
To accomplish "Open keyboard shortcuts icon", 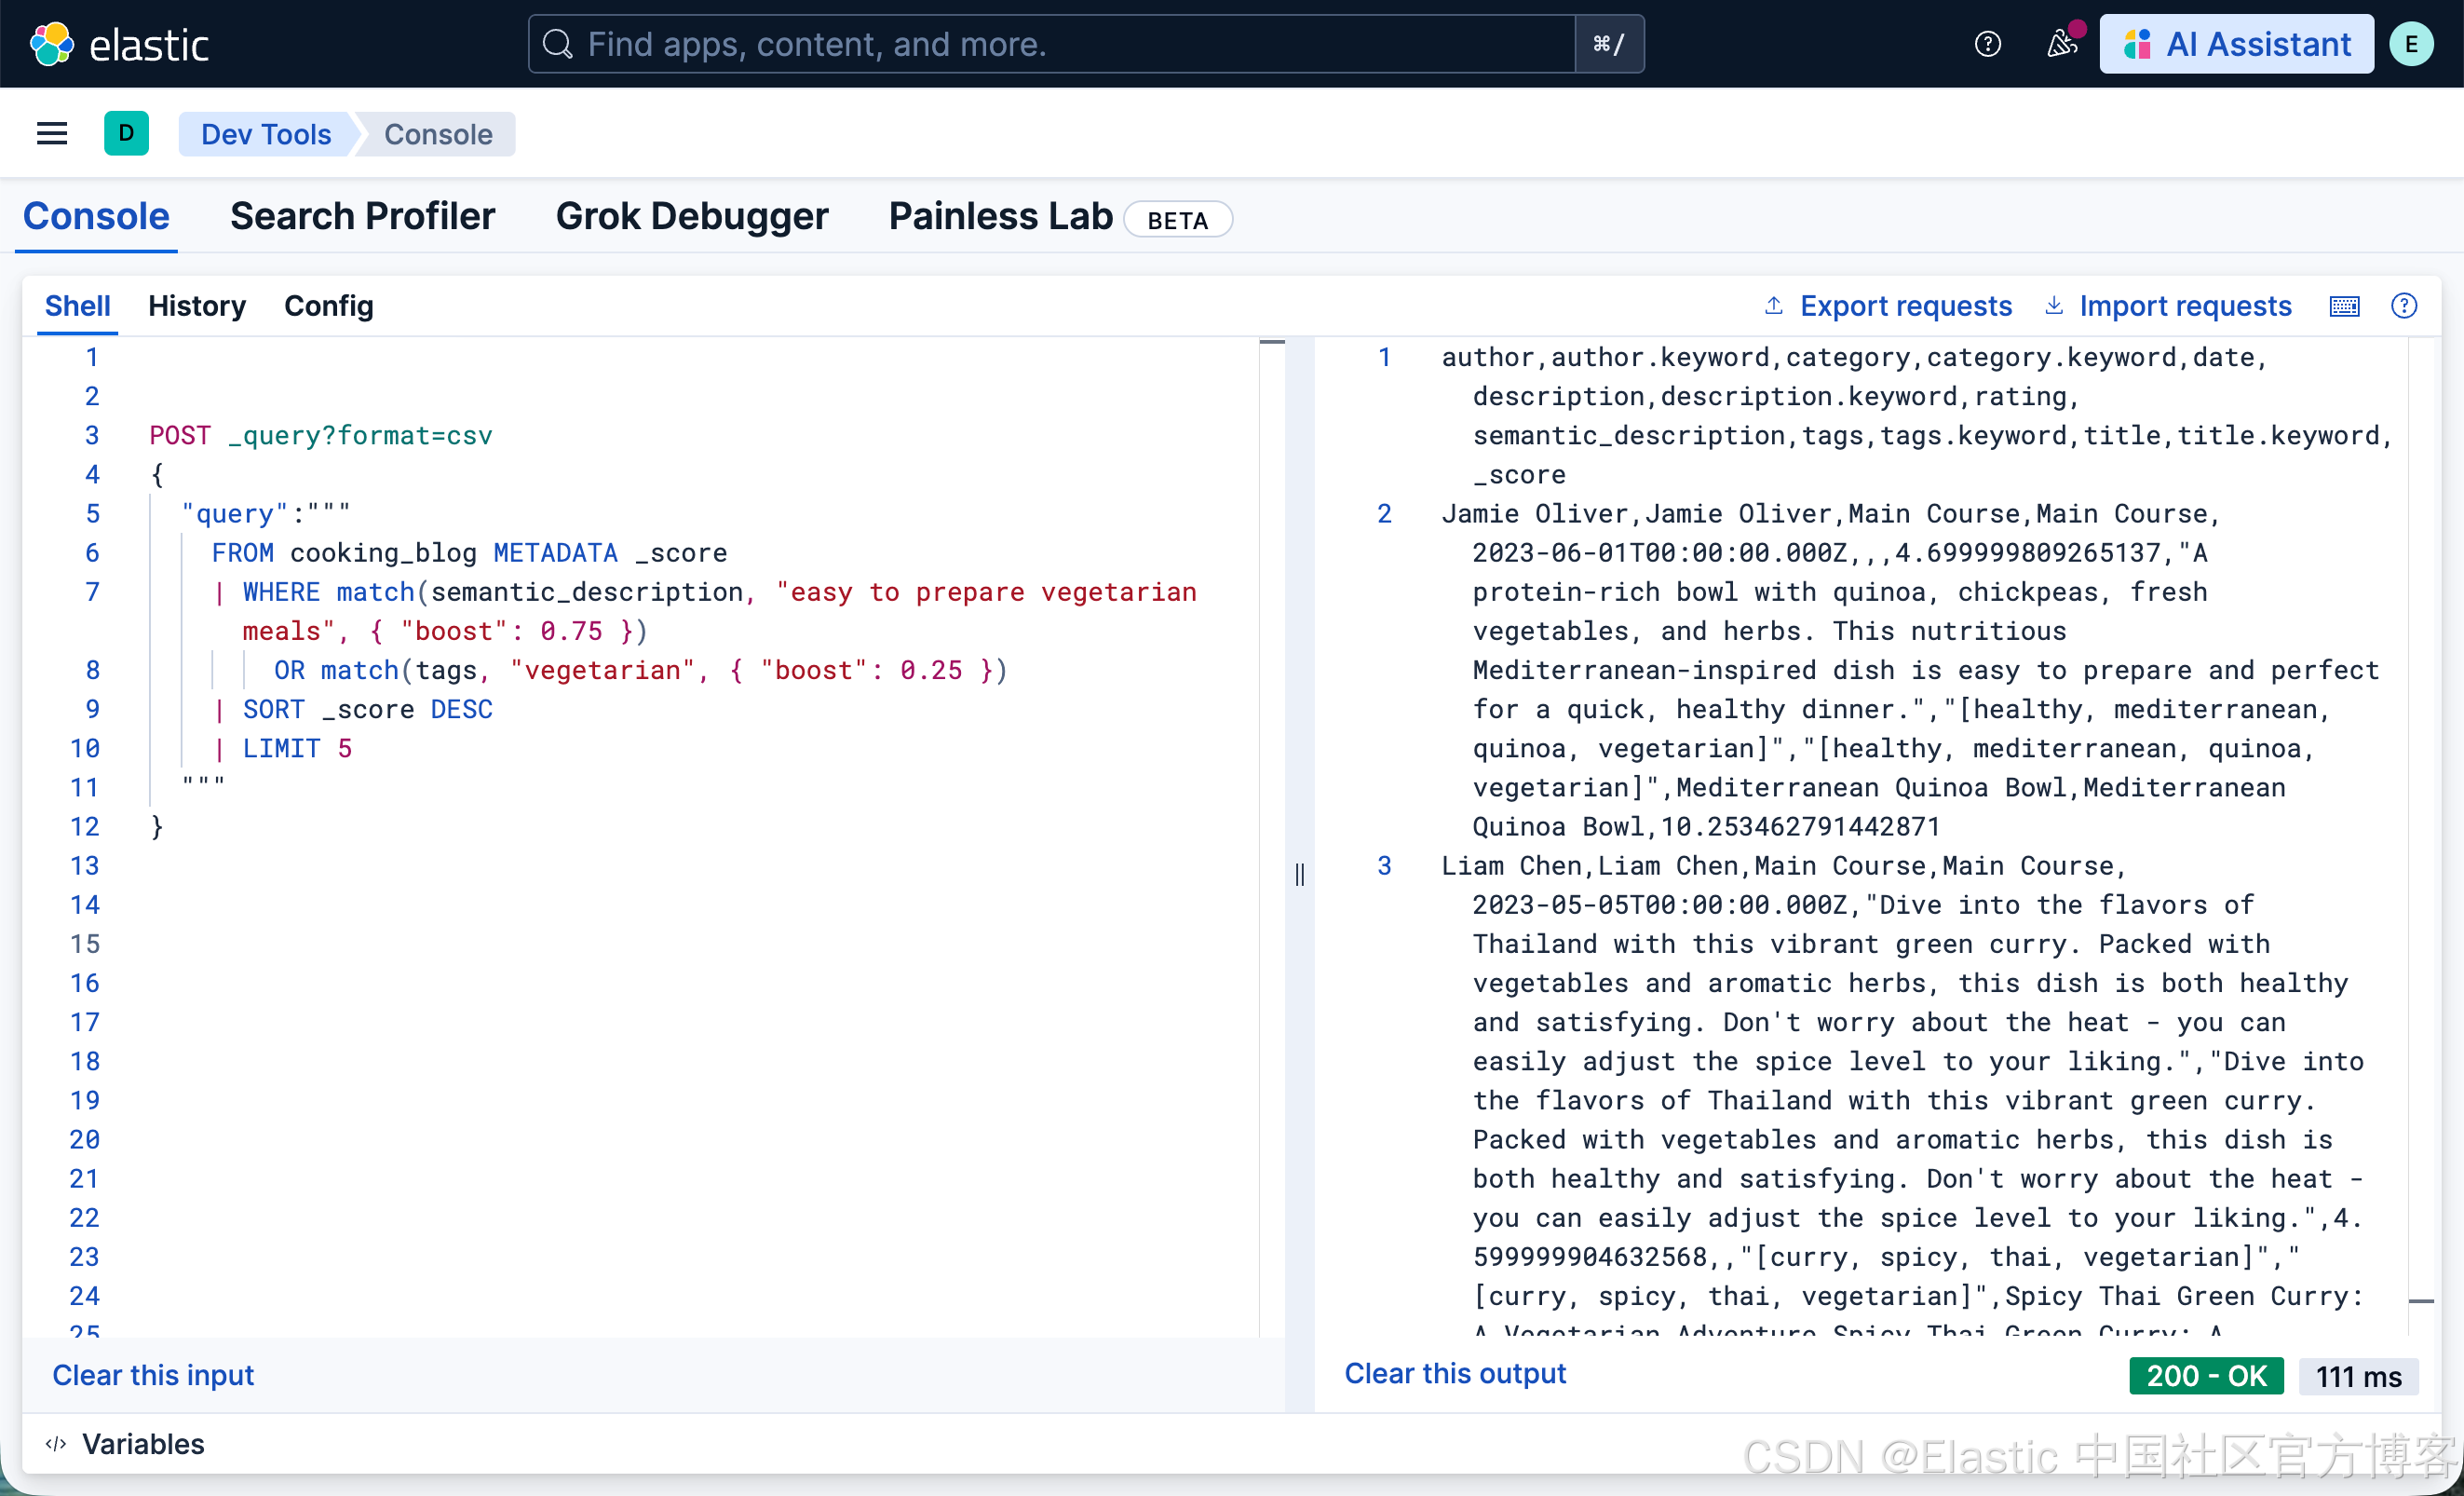I will click(x=2344, y=306).
